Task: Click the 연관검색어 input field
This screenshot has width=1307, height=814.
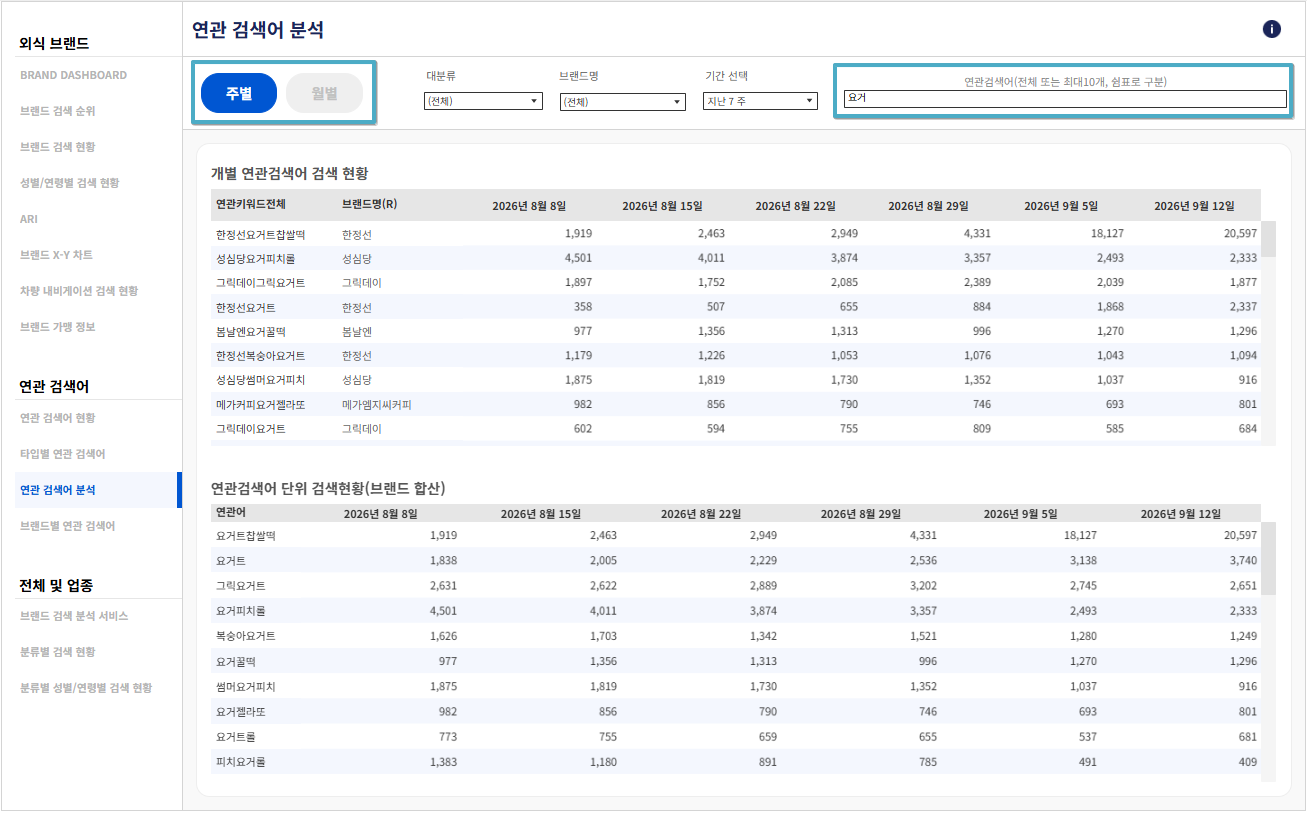Action: 1065,99
